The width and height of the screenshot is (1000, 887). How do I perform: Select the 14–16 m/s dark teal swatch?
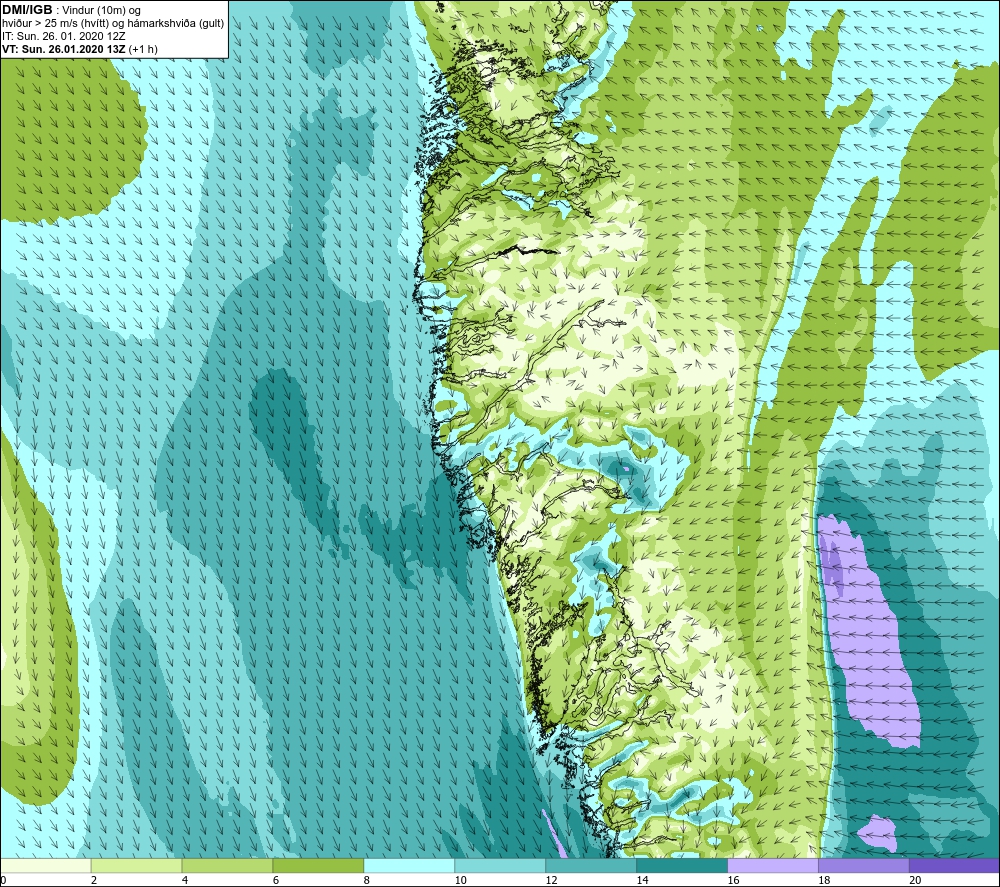tap(682, 865)
